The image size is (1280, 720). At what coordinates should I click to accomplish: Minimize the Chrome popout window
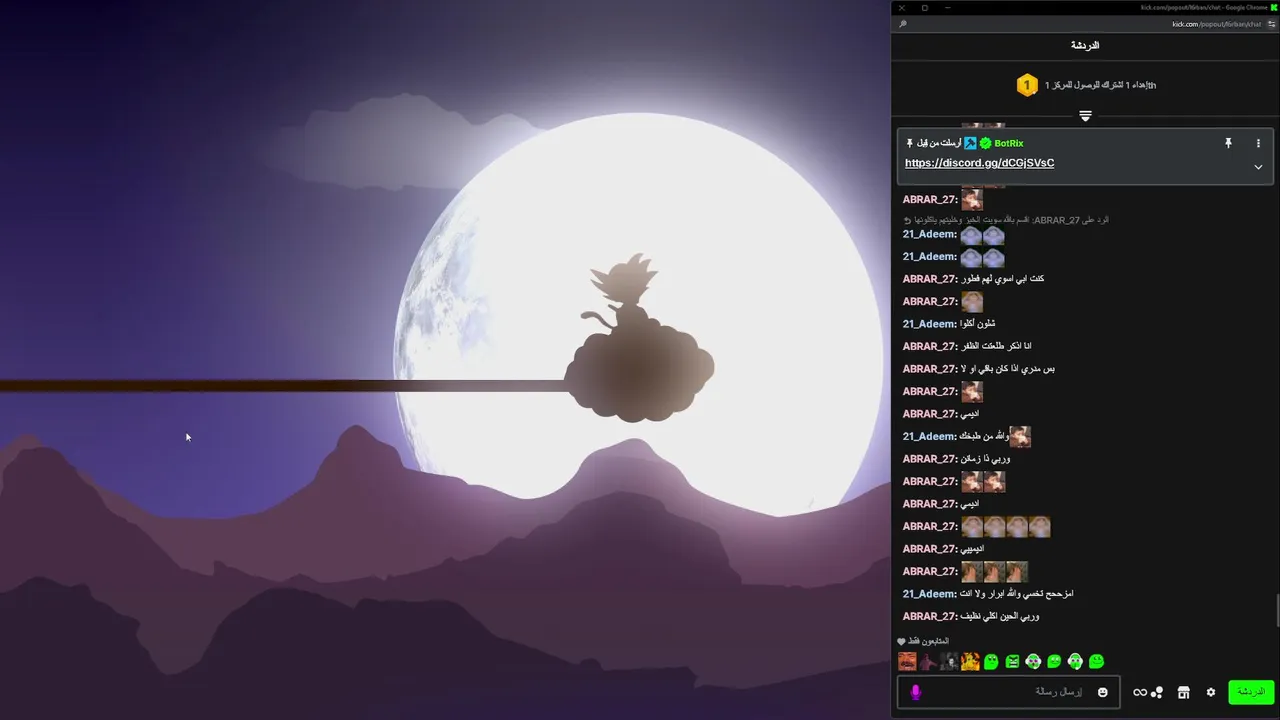pyautogui.click(x=948, y=7)
